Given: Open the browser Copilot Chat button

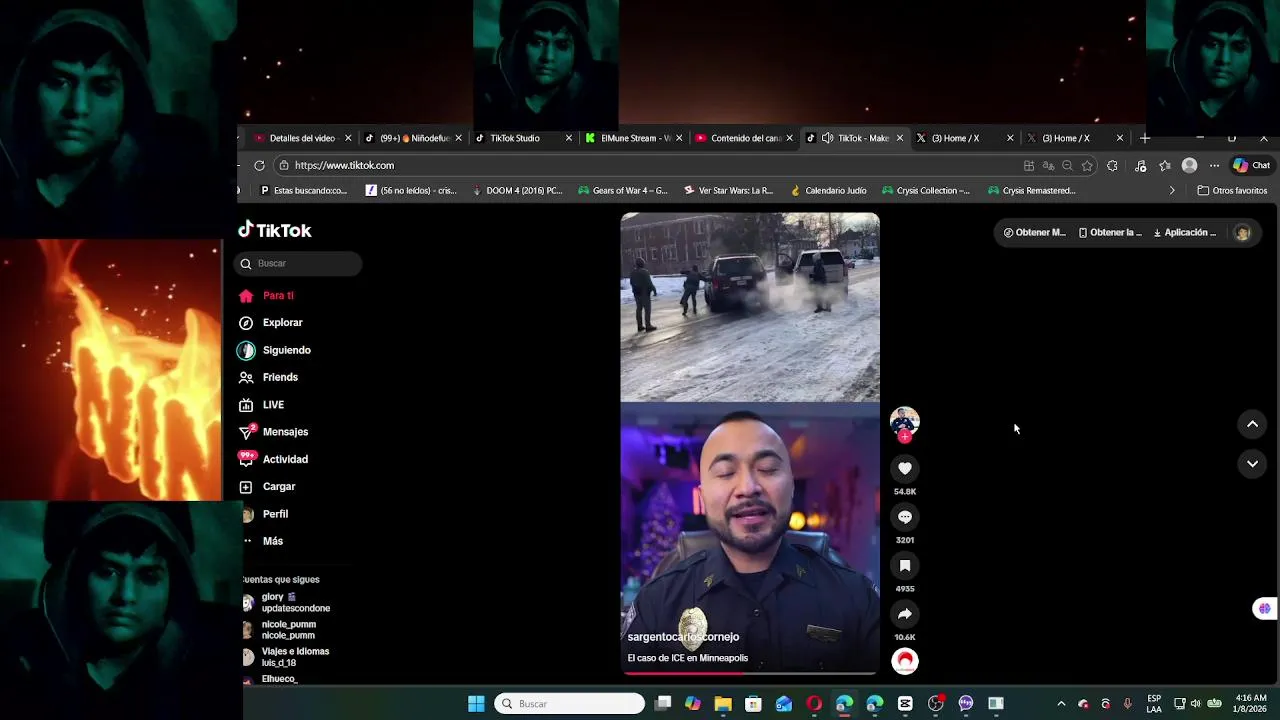Looking at the screenshot, I should coord(1251,166).
